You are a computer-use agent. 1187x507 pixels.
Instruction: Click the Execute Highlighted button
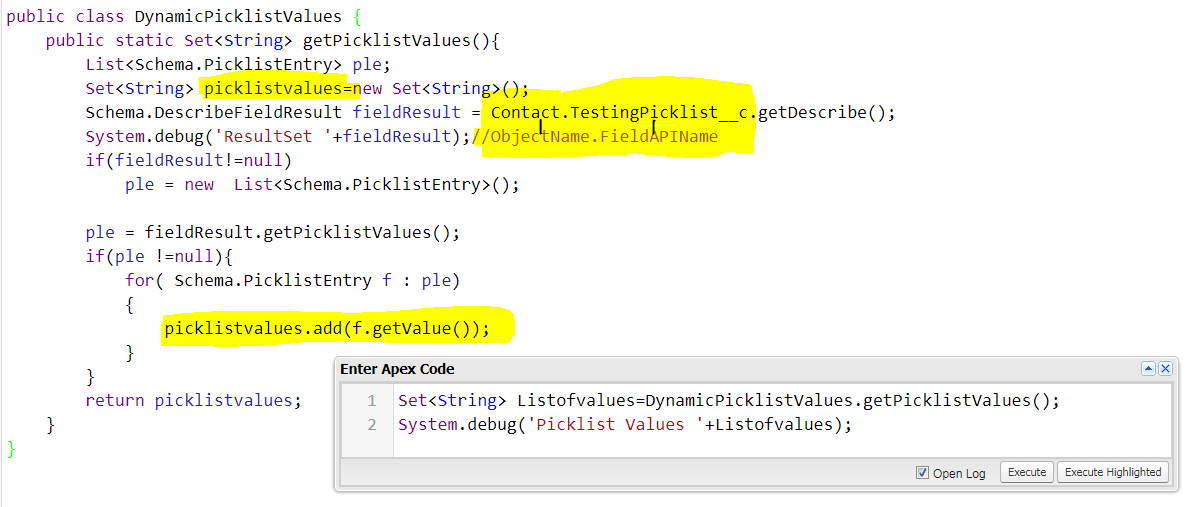pyautogui.click(x=1112, y=472)
